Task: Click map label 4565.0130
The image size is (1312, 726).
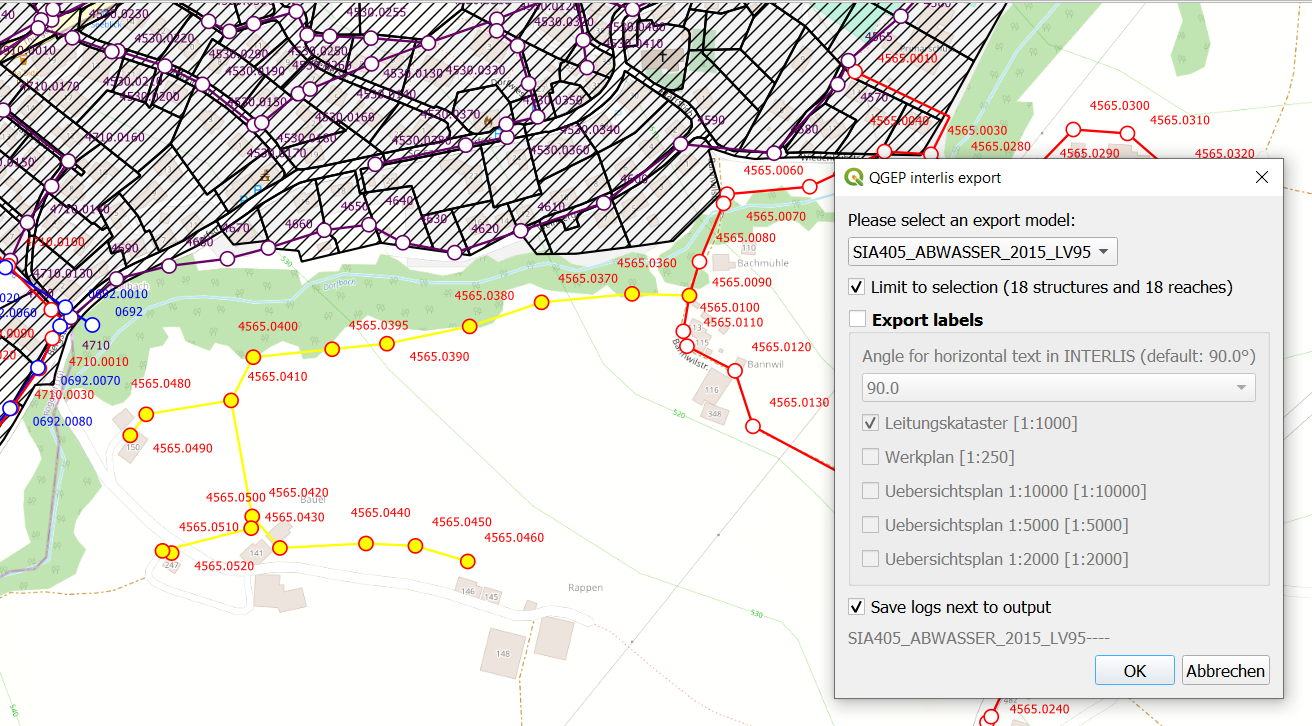Action: tap(799, 403)
